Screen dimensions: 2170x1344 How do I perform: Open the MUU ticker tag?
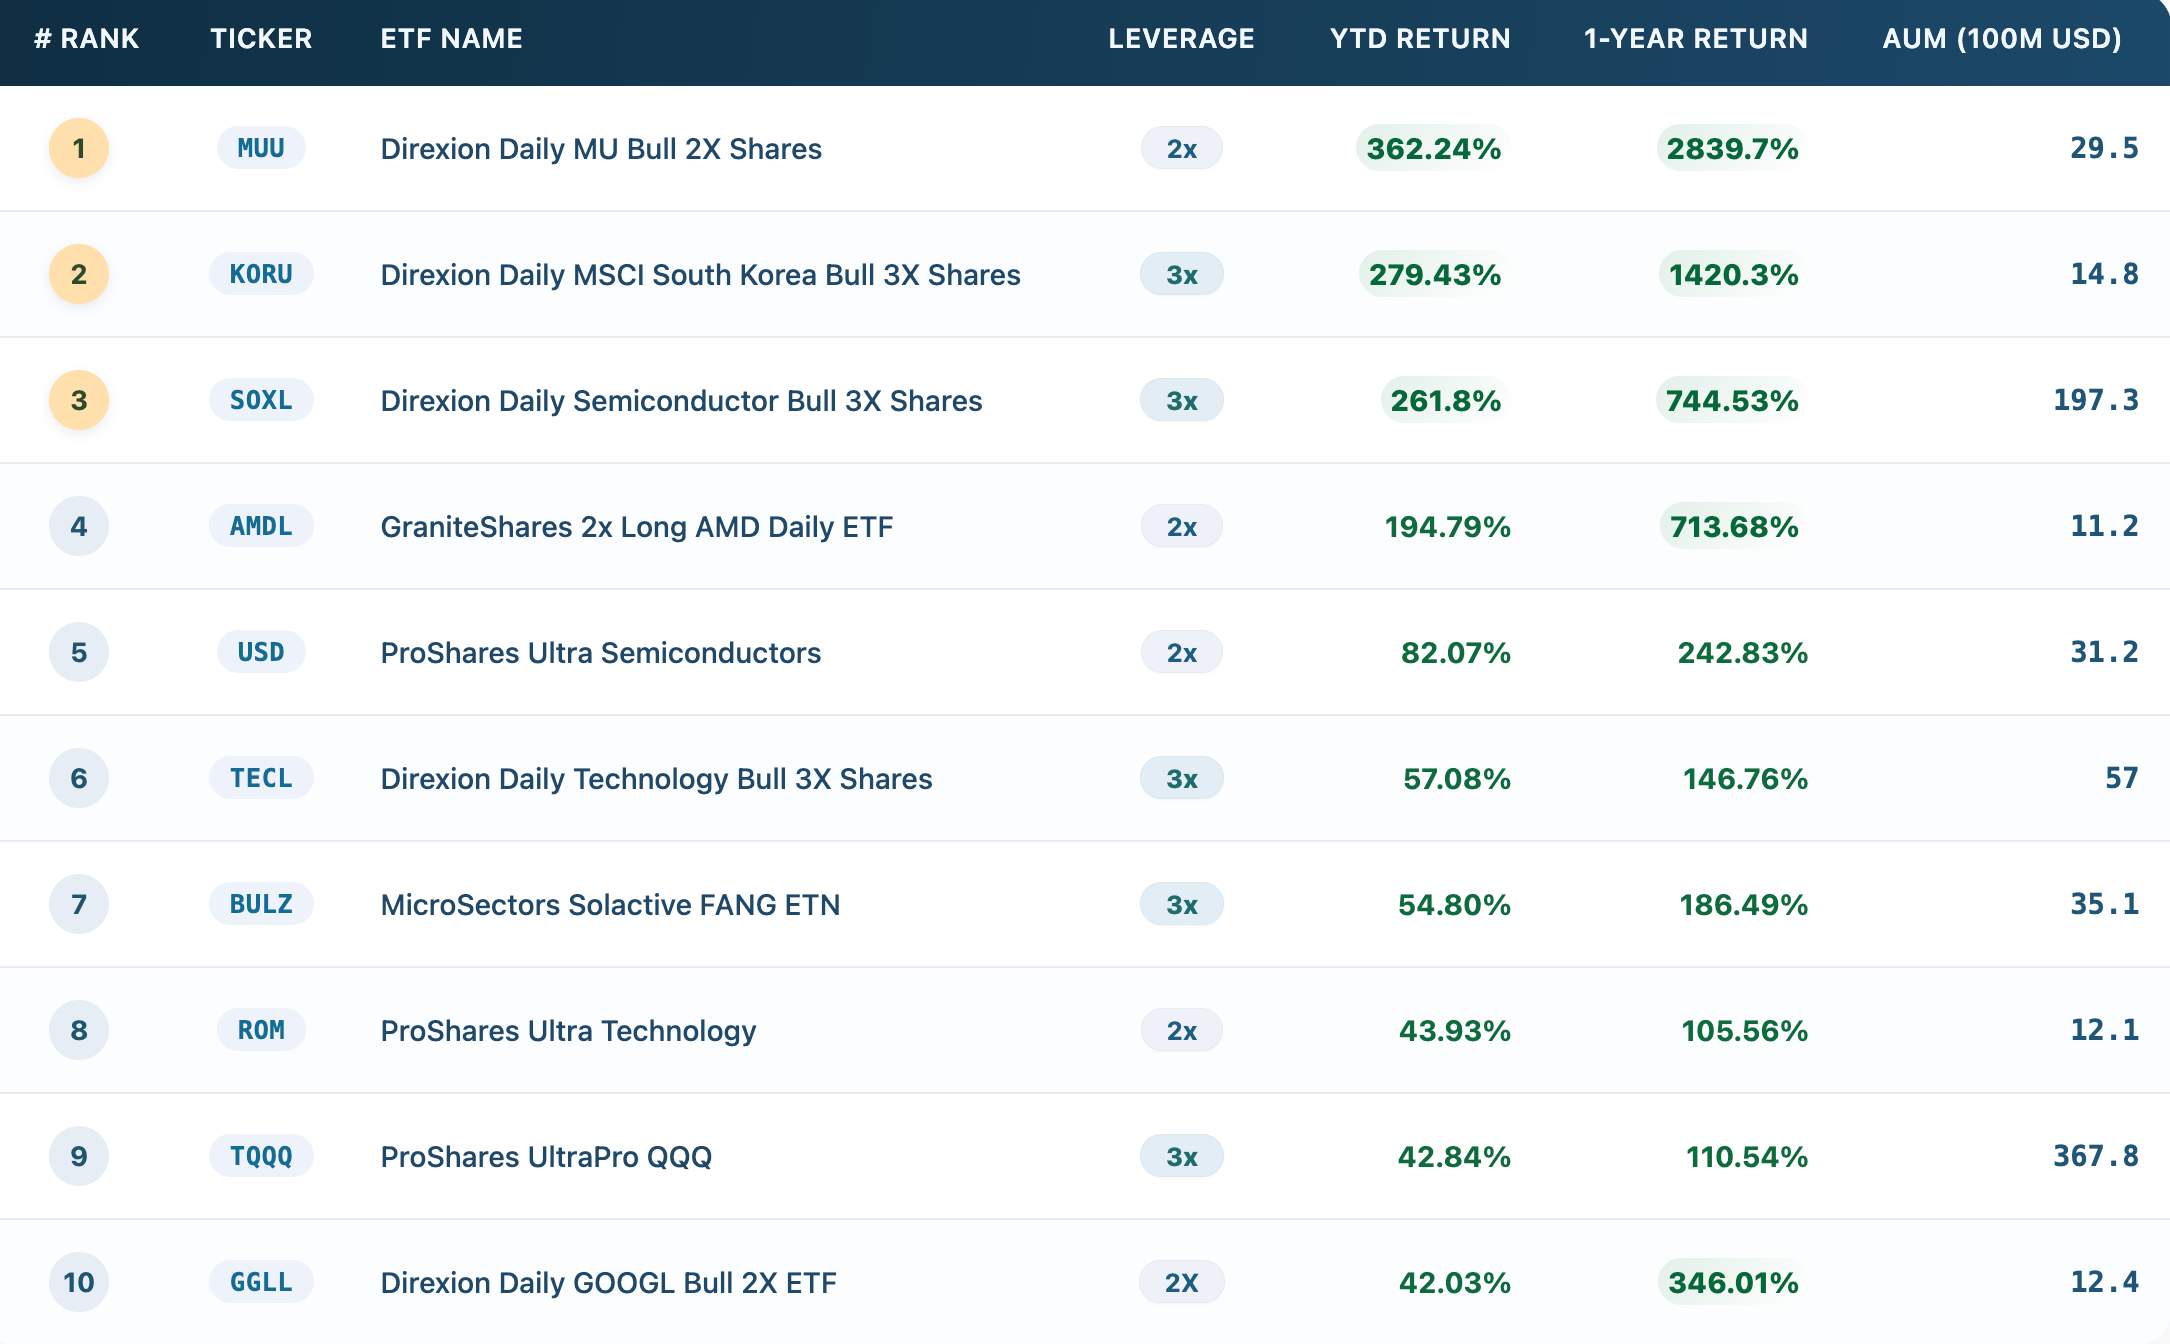coord(261,148)
